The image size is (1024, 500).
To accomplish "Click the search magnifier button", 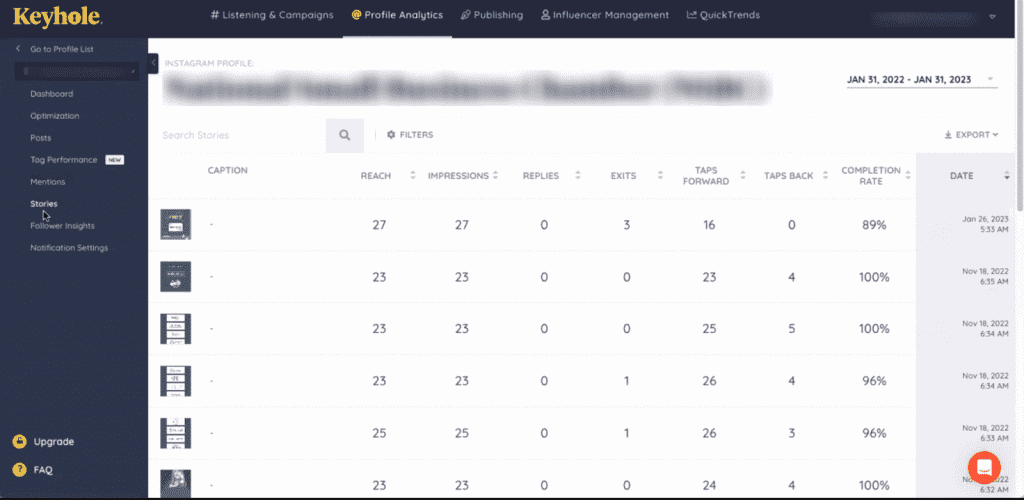I will [x=345, y=135].
